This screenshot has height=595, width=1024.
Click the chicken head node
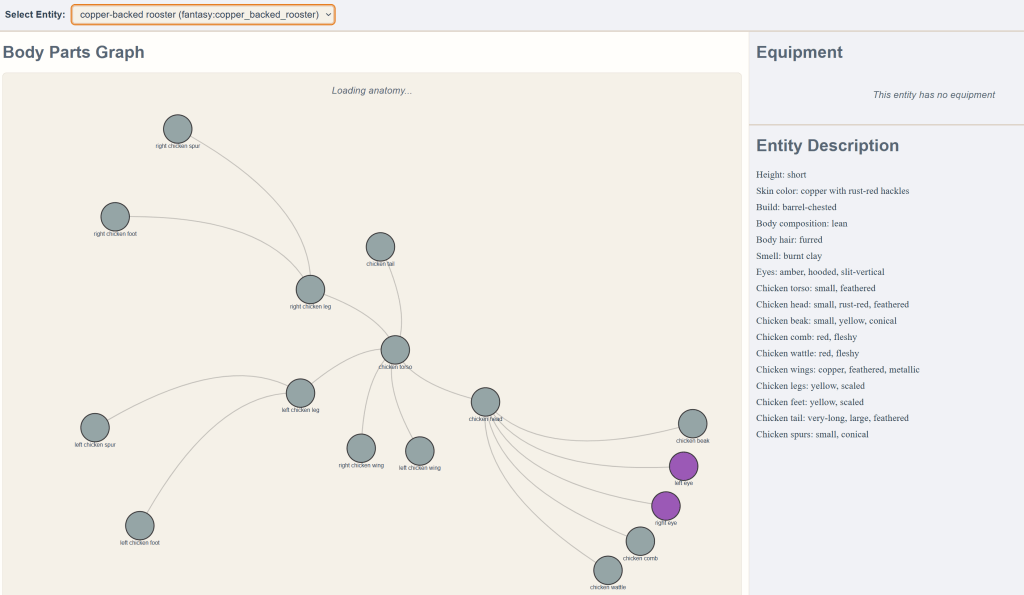click(485, 402)
